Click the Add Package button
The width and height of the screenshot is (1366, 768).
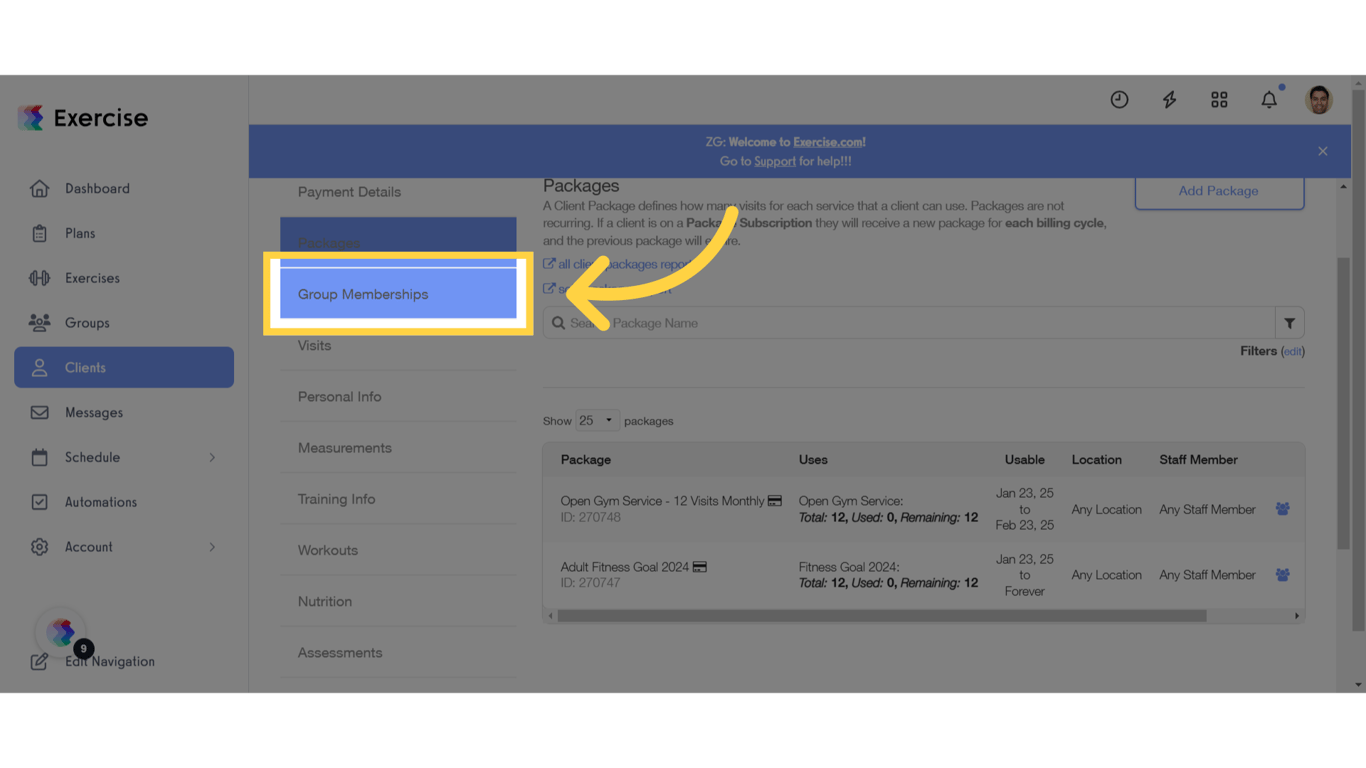pos(1218,191)
